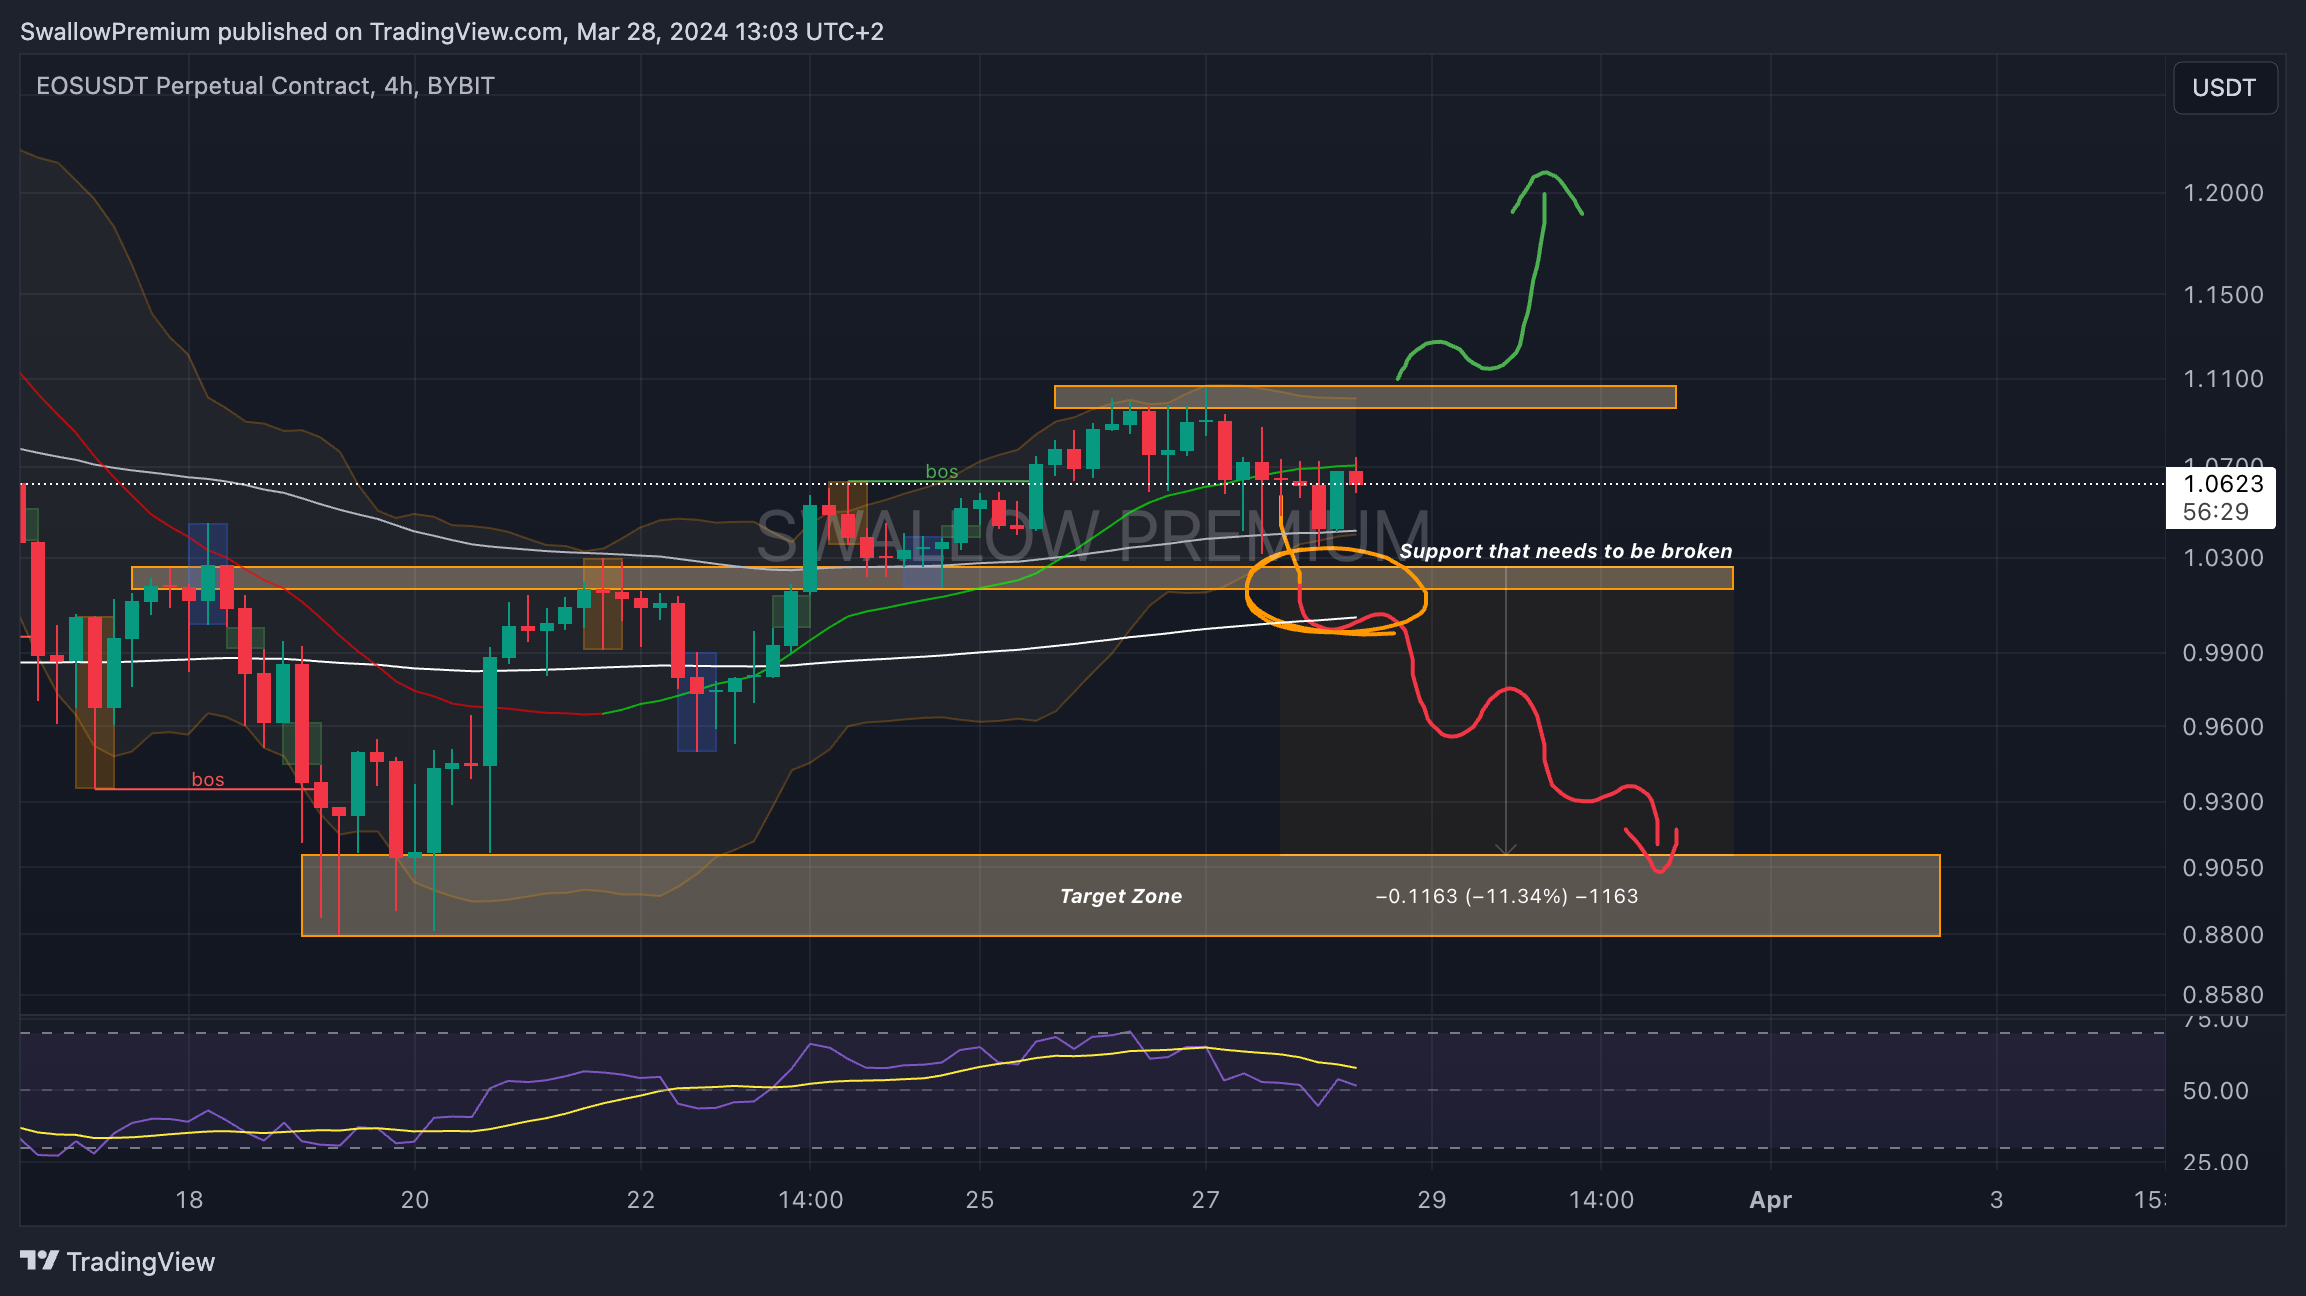This screenshot has width=2306, height=1296.
Task: Click the 'Target Zone' label
Action: point(1121,896)
